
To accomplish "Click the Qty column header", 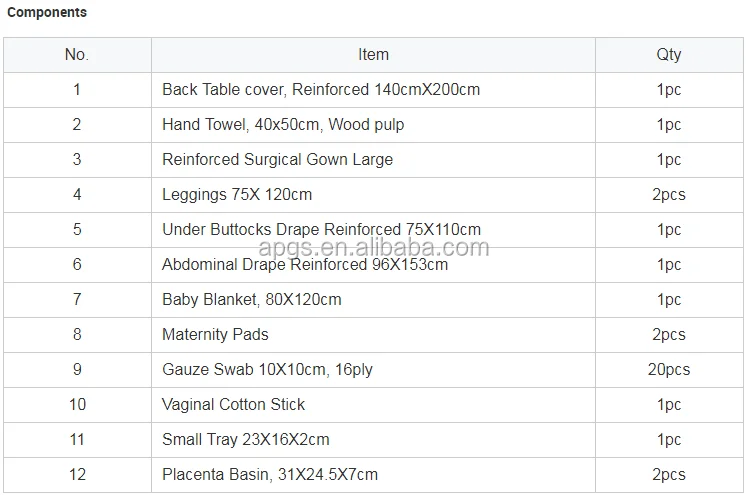I will coord(668,55).
